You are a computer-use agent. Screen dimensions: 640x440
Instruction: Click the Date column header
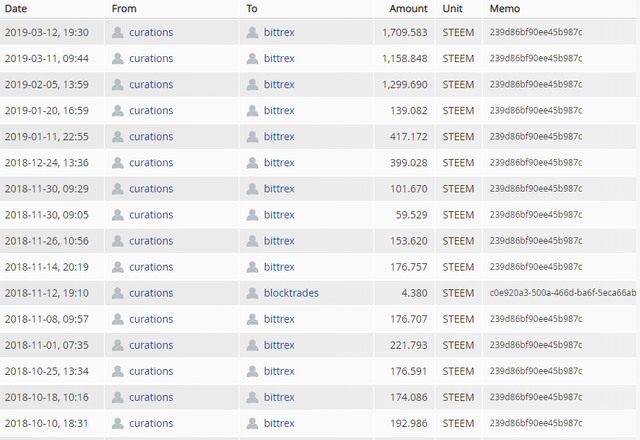16,9
